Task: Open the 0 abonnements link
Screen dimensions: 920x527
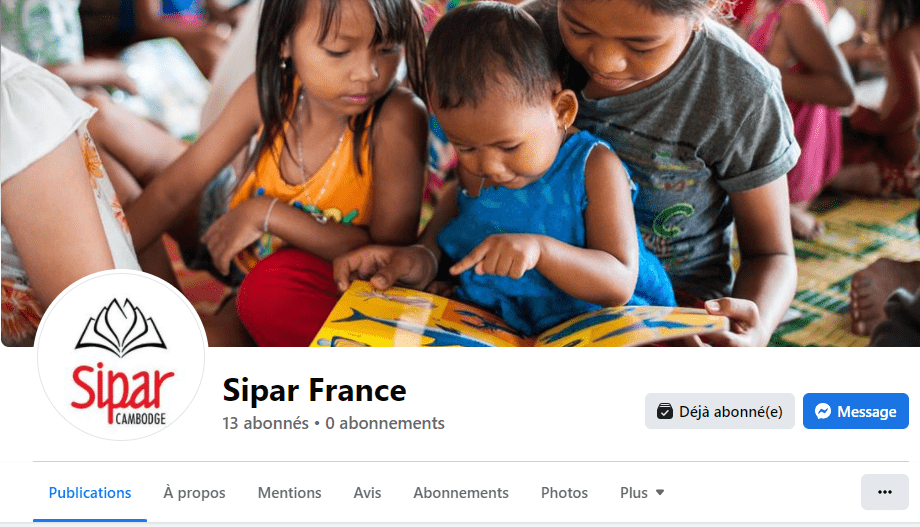Action: tap(385, 423)
